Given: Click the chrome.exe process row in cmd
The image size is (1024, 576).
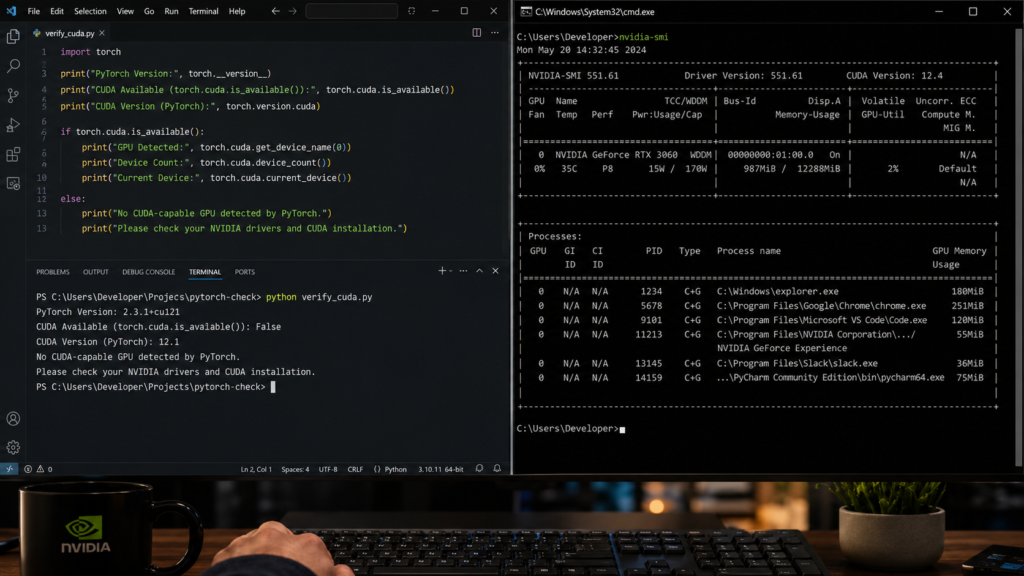Looking at the screenshot, I should (758, 306).
